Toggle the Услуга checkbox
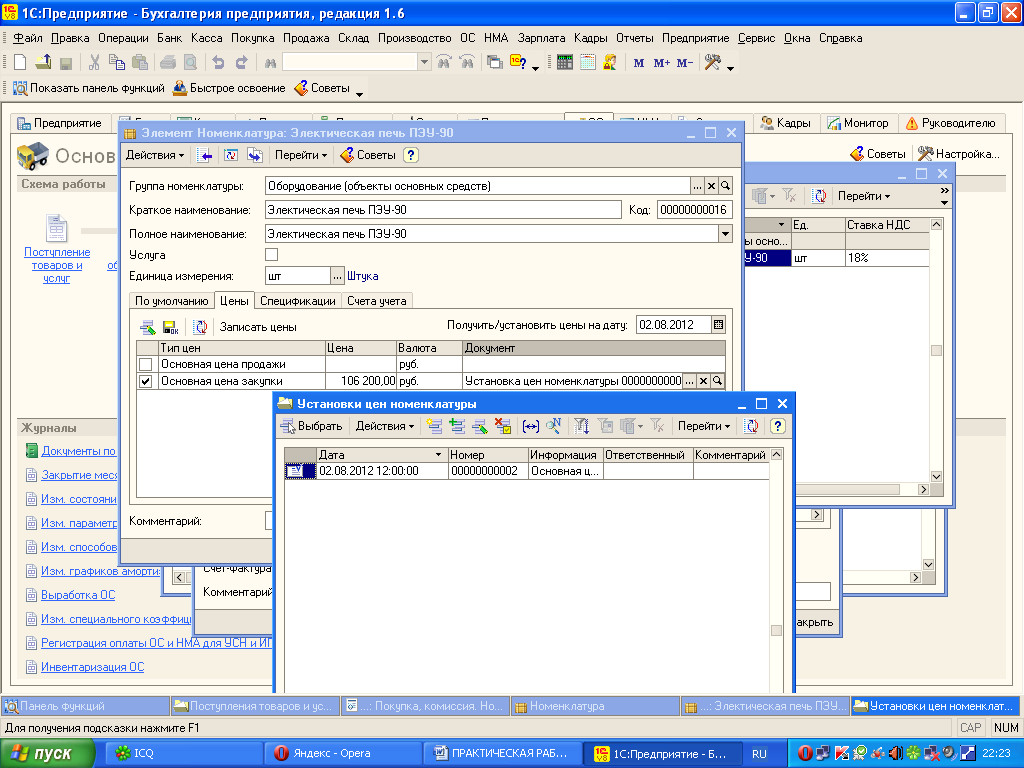This screenshot has height=768, width=1024. [272, 255]
